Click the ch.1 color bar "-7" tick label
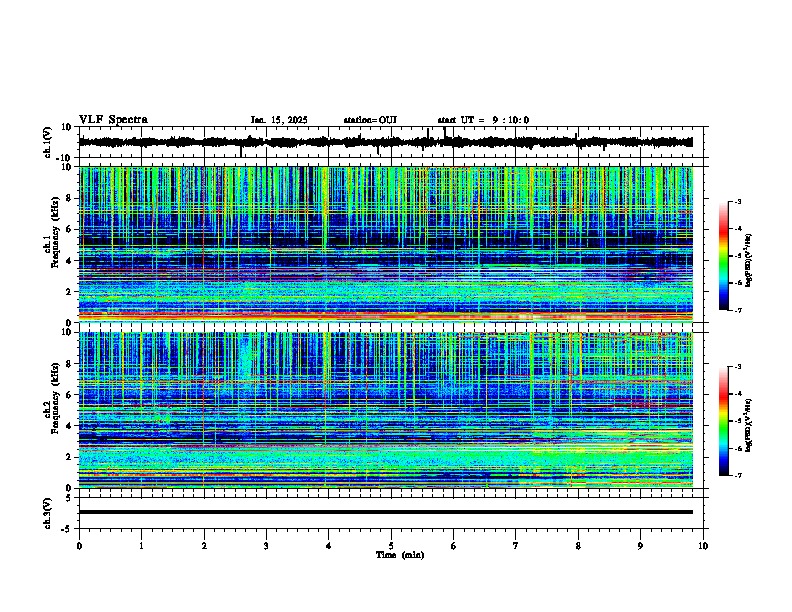The height and width of the screenshot is (612, 792). click(x=737, y=310)
